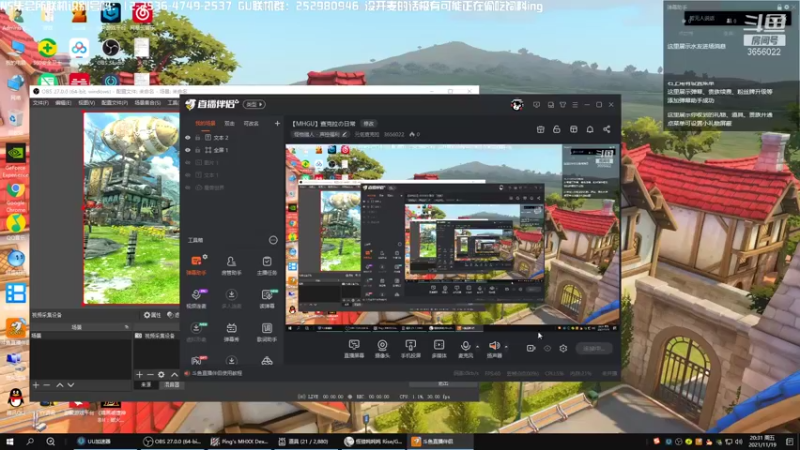Add a new scene with plus button

(36, 385)
